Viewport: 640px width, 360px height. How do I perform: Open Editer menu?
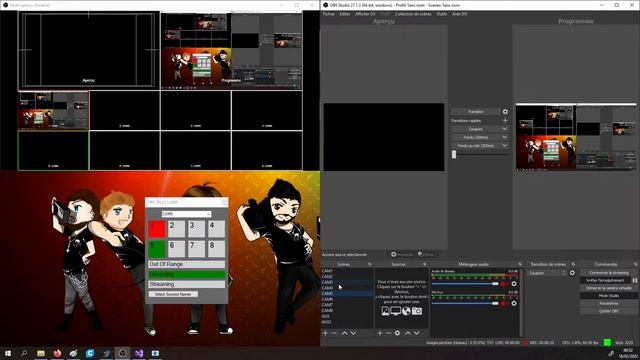(x=345, y=14)
